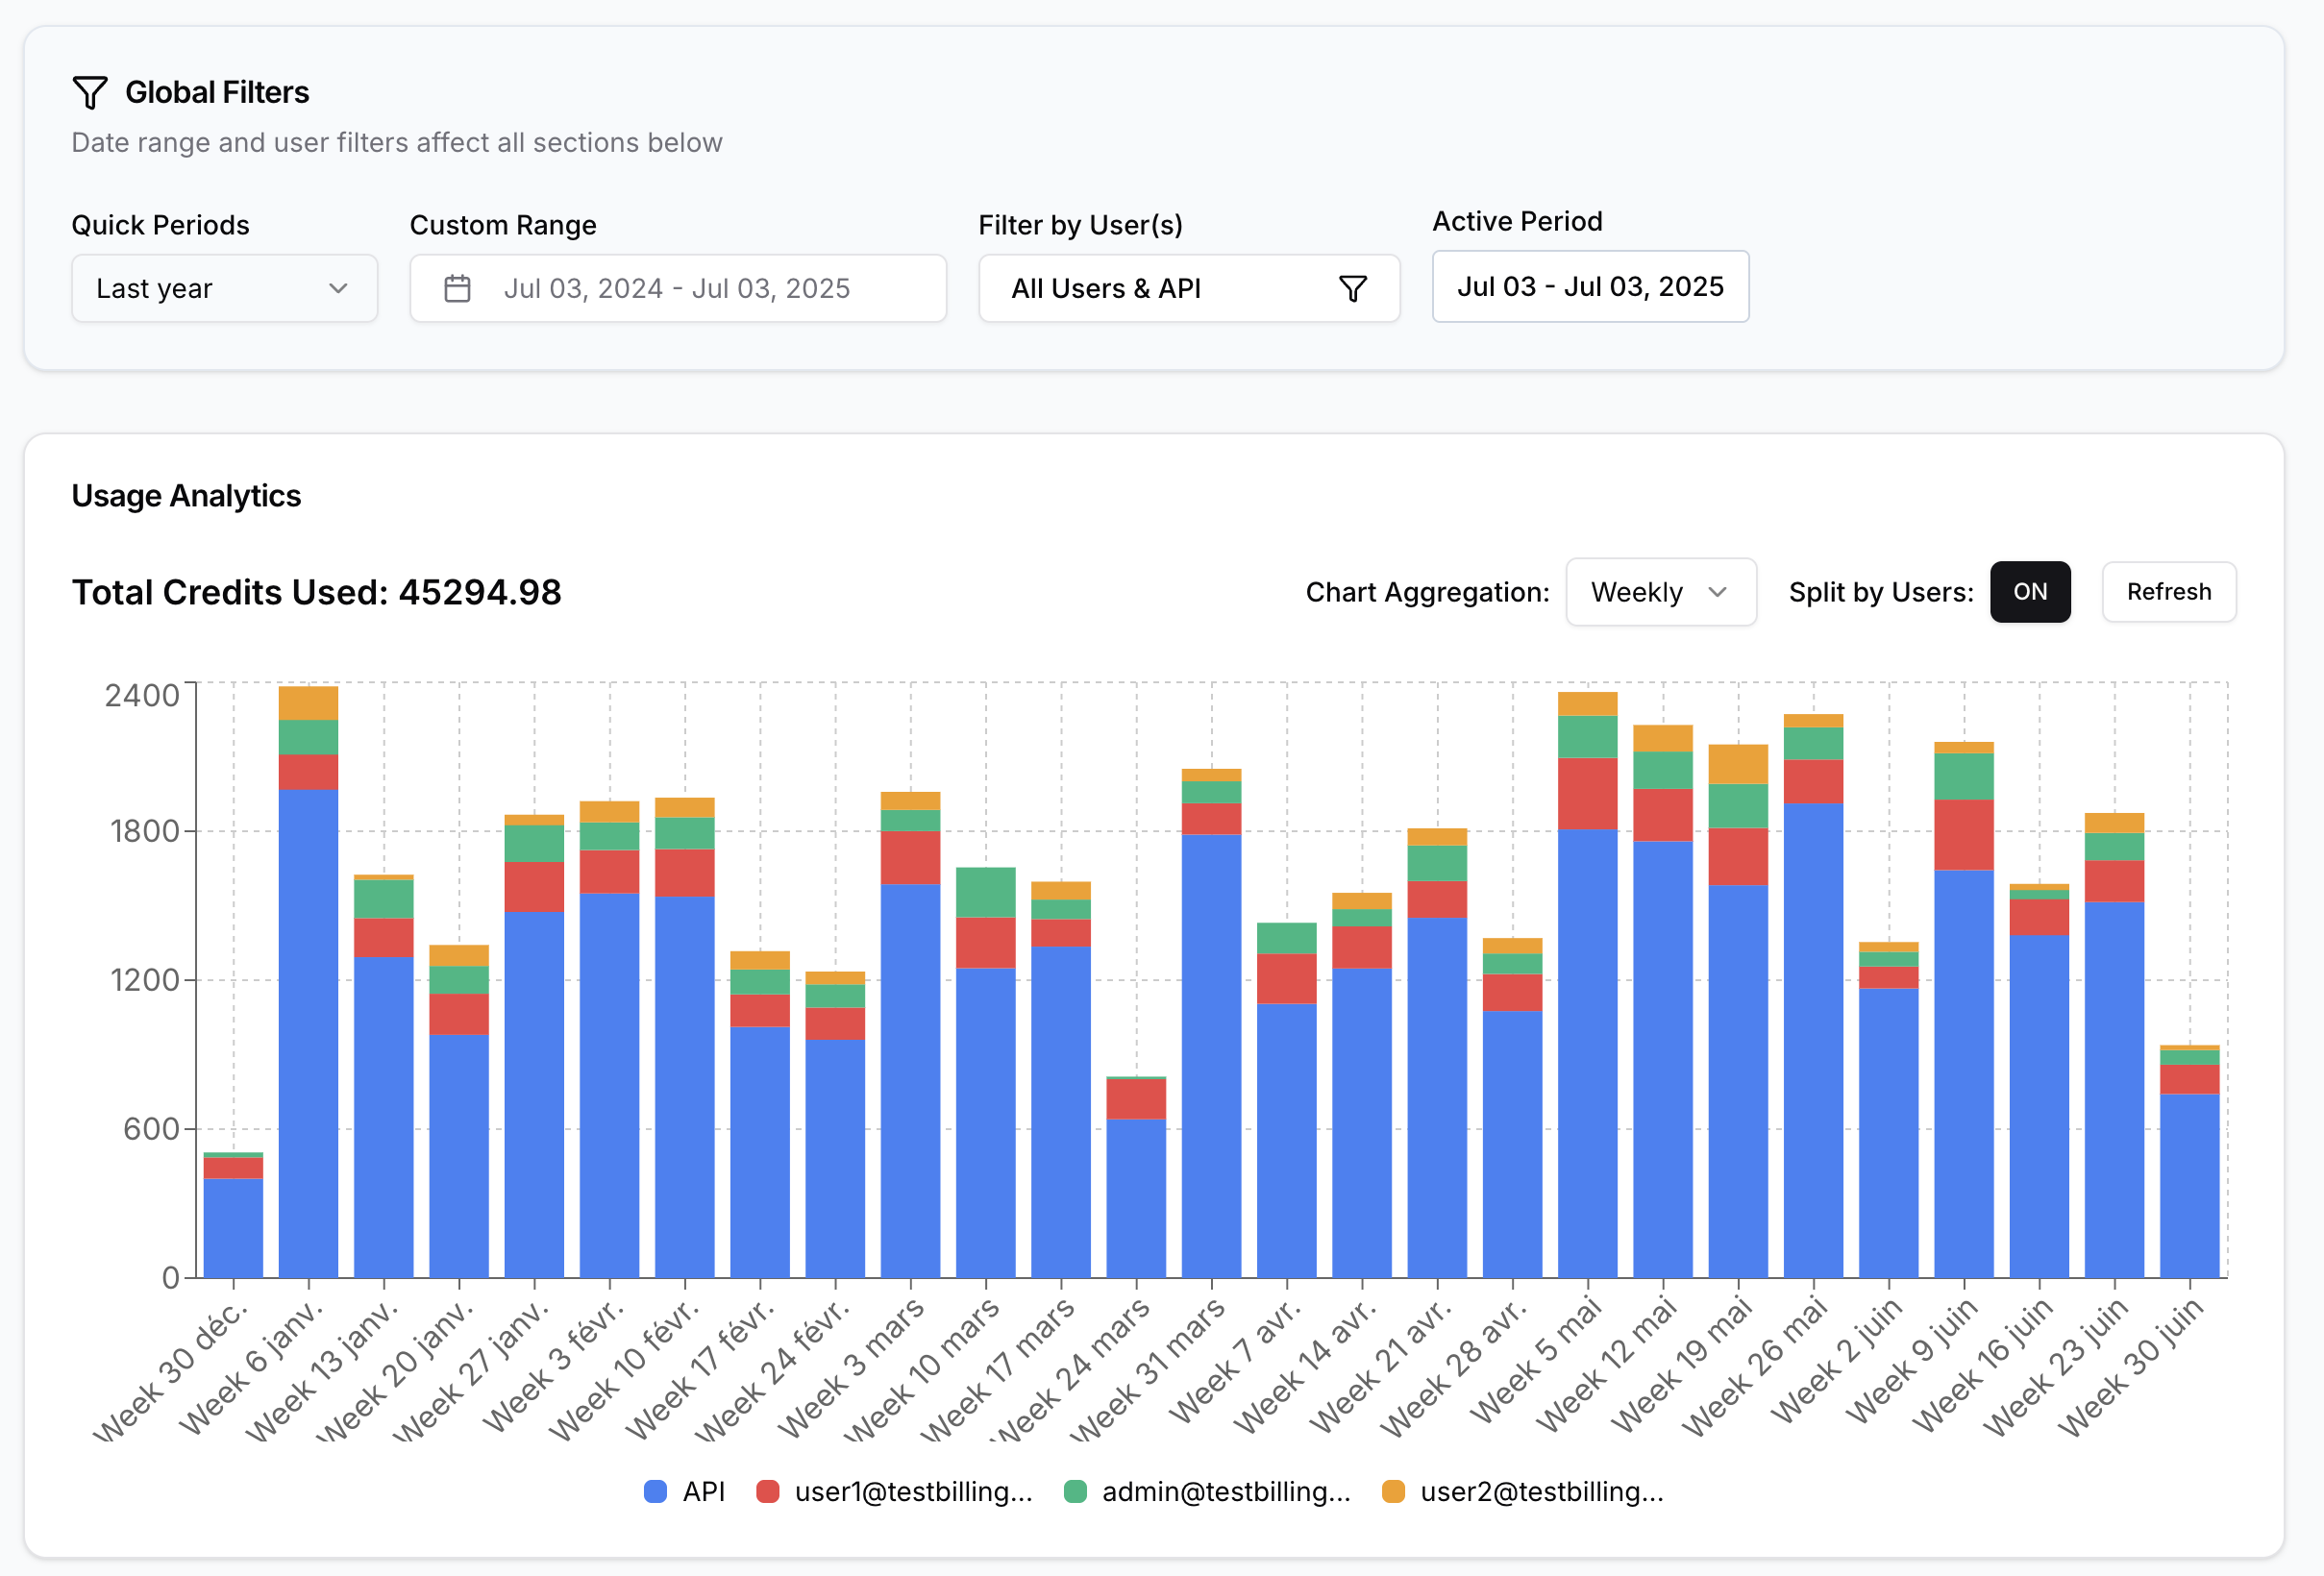The image size is (2324, 1576).
Task: Click the orange user2 legend marker
Action: [x=1393, y=1491]
